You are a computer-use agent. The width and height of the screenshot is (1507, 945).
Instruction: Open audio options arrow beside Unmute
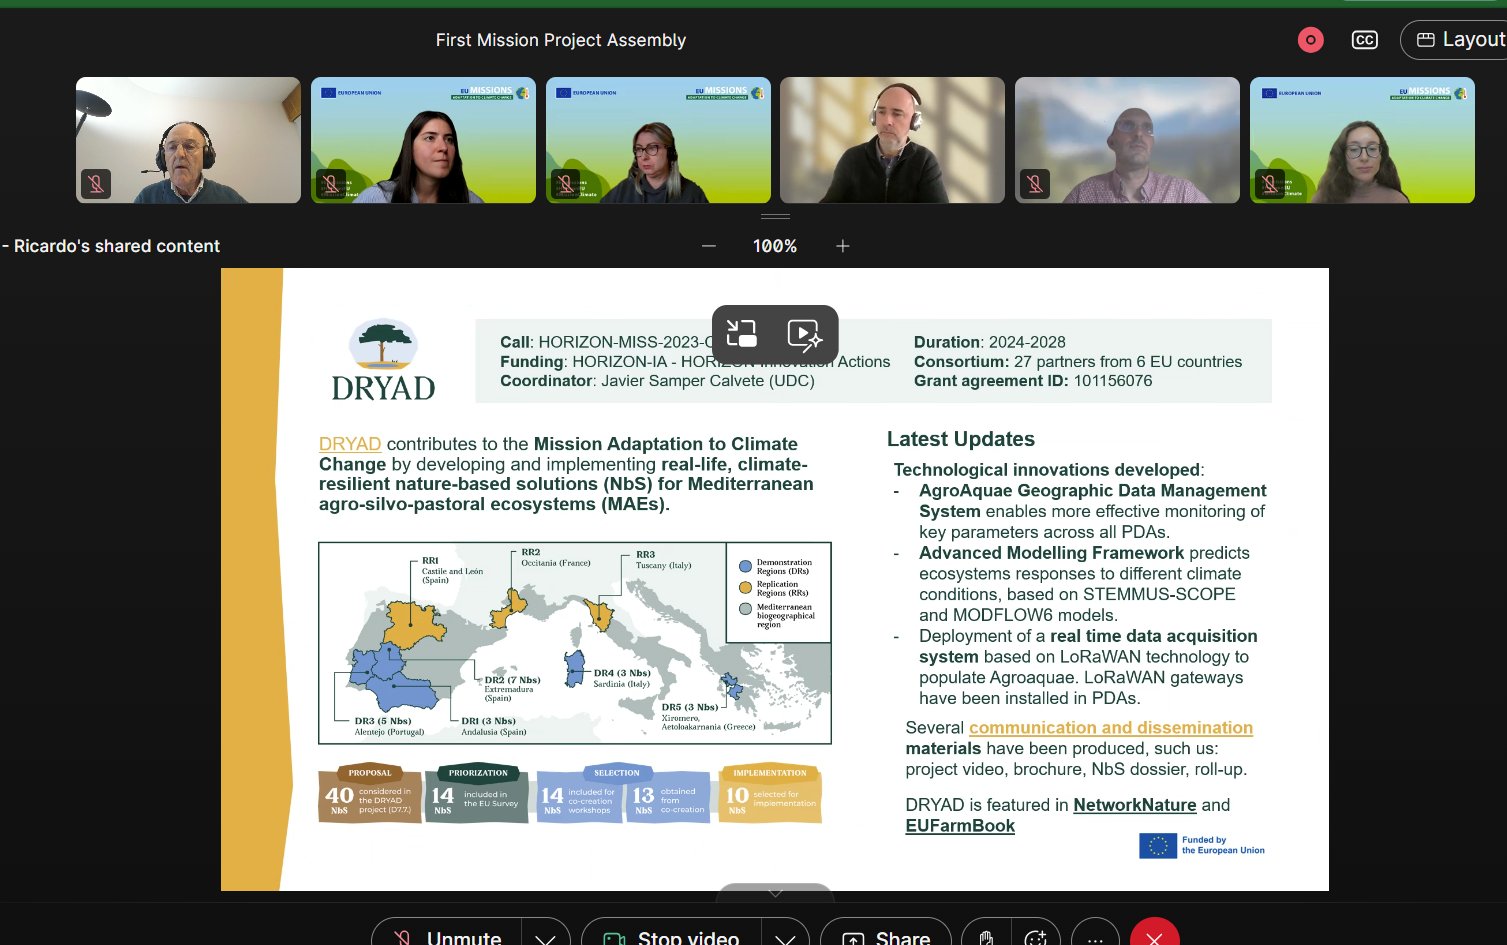[545, 936]
